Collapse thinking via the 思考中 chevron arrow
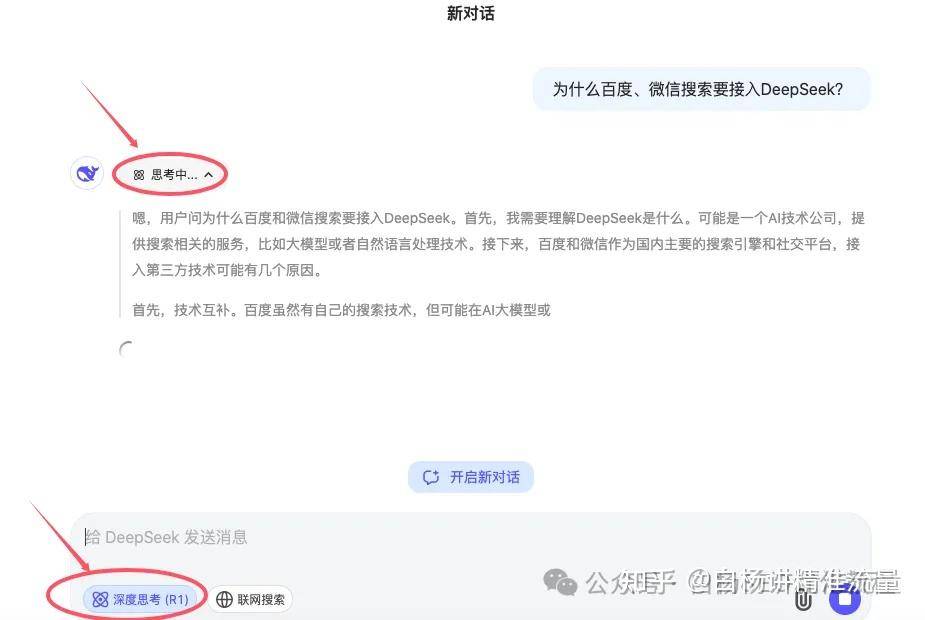The width and height of the screenshot is (925, 620). [208, 175]
